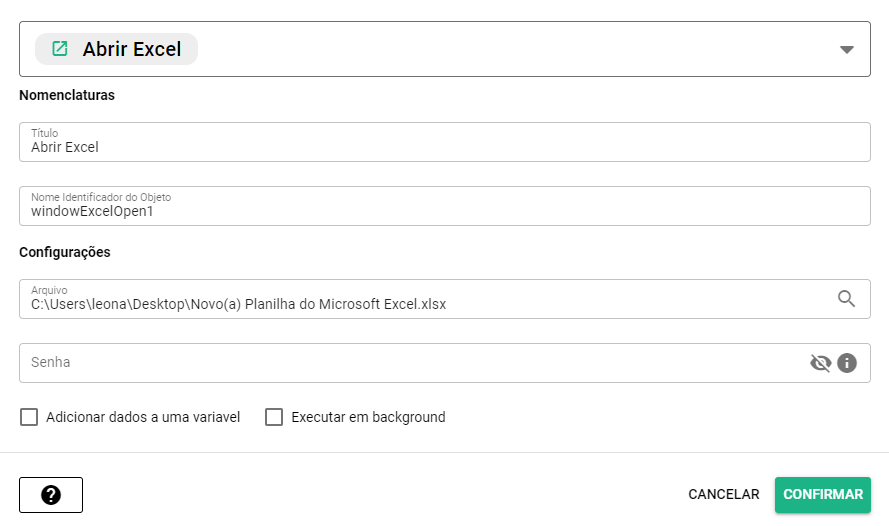Focus the Título text field

pyautogui.click(x=444, y=147)
